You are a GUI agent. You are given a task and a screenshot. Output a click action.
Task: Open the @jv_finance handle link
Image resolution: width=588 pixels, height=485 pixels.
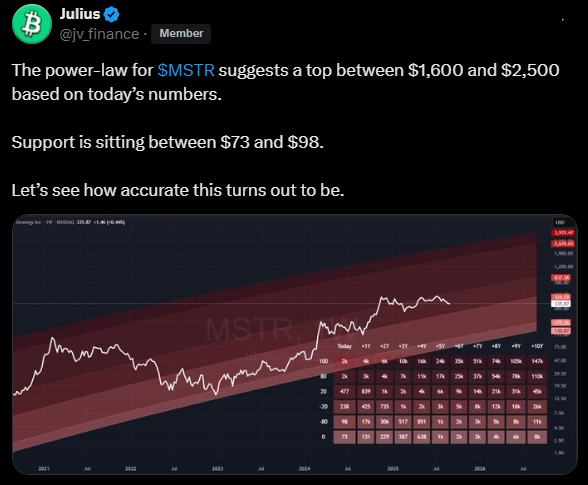click(x=99, y=34)
